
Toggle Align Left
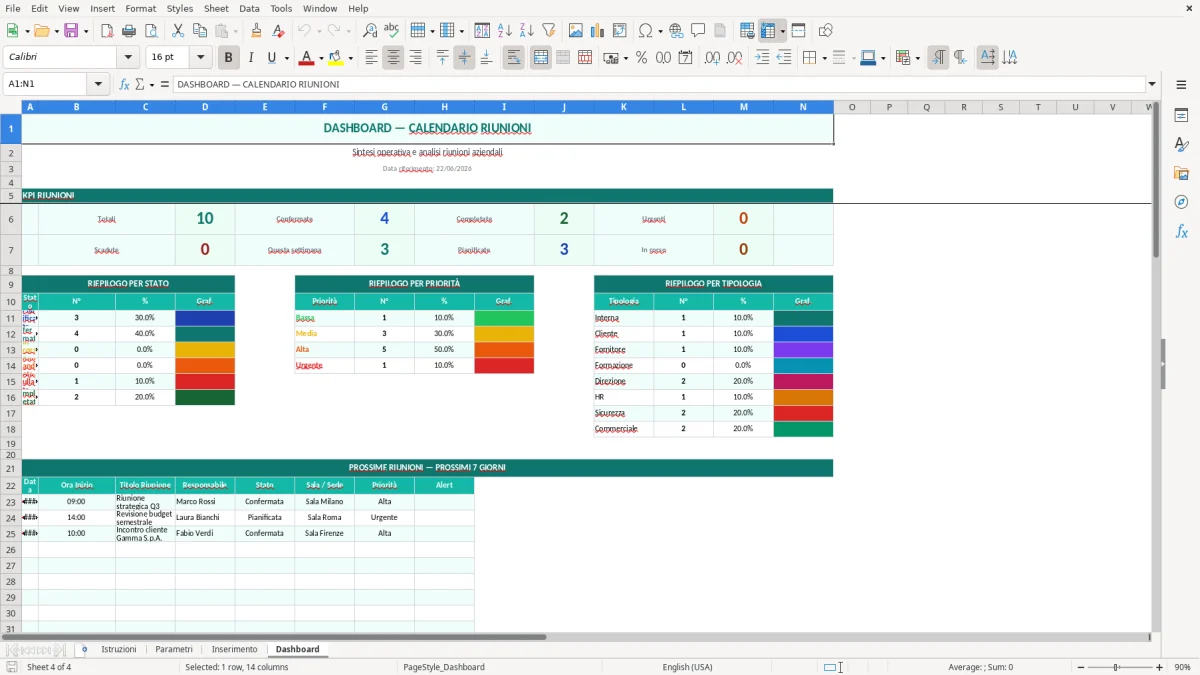click(x=372, y=58)
